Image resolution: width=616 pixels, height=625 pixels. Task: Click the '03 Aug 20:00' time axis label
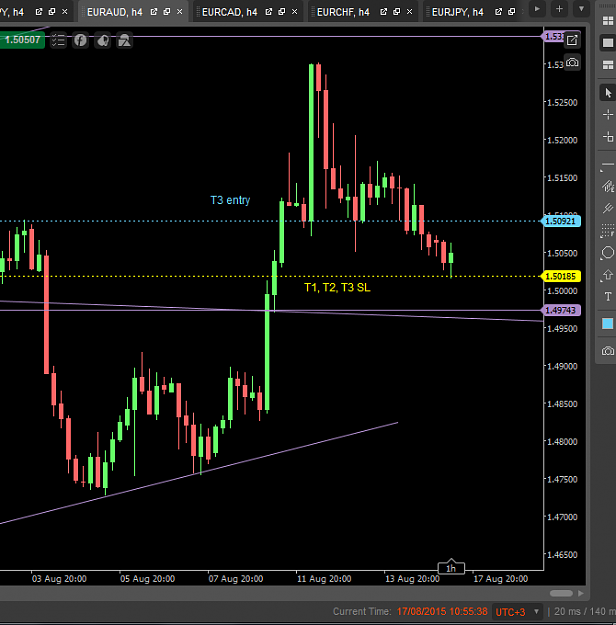coord(59,579)
